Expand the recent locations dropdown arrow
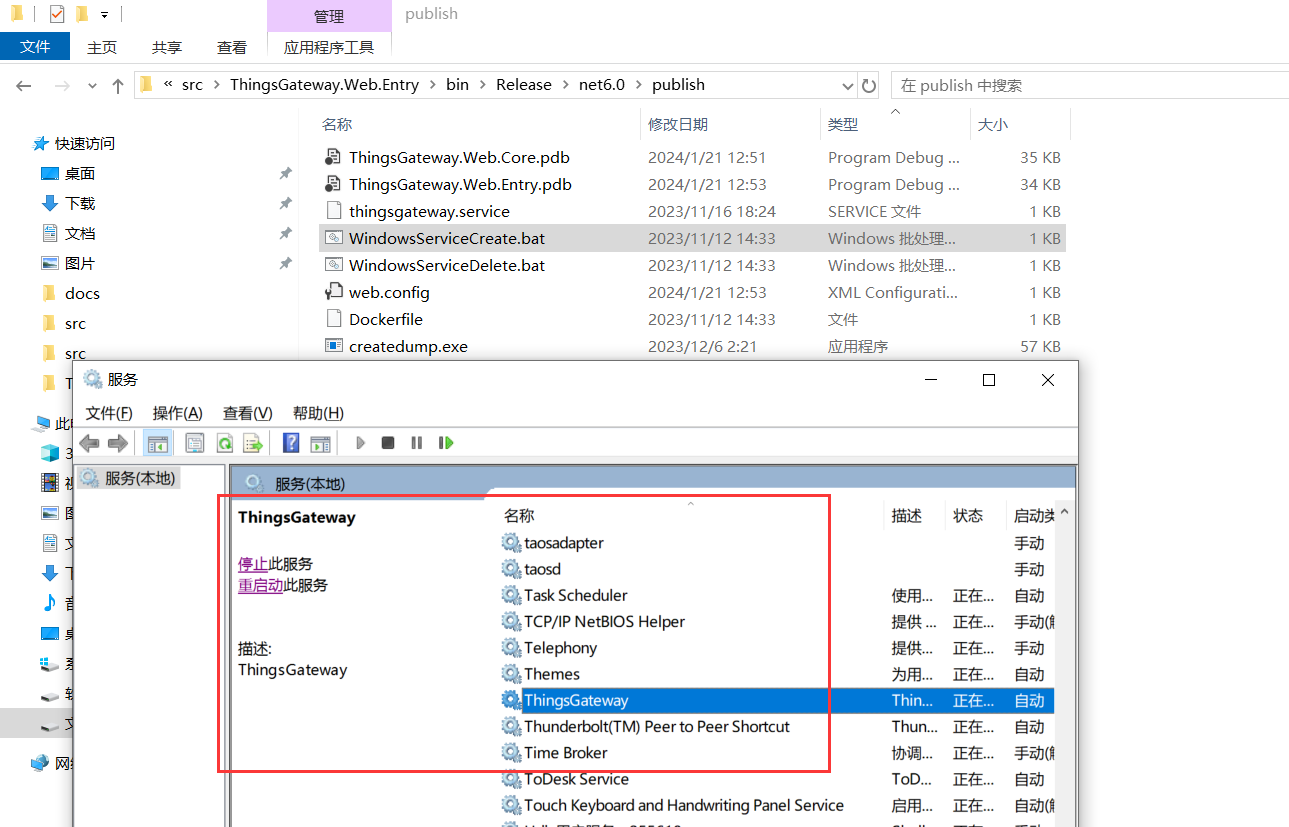1289x827 pixels. pos(92,86)
